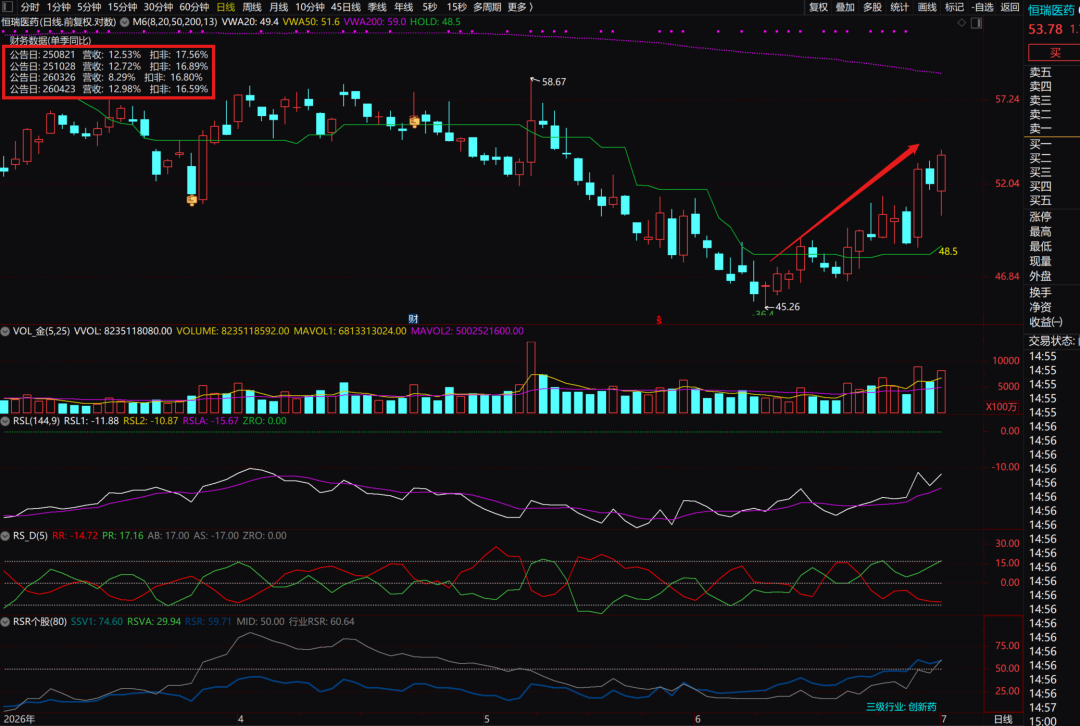Select the 15分钟 period tab

click(122, 7)
